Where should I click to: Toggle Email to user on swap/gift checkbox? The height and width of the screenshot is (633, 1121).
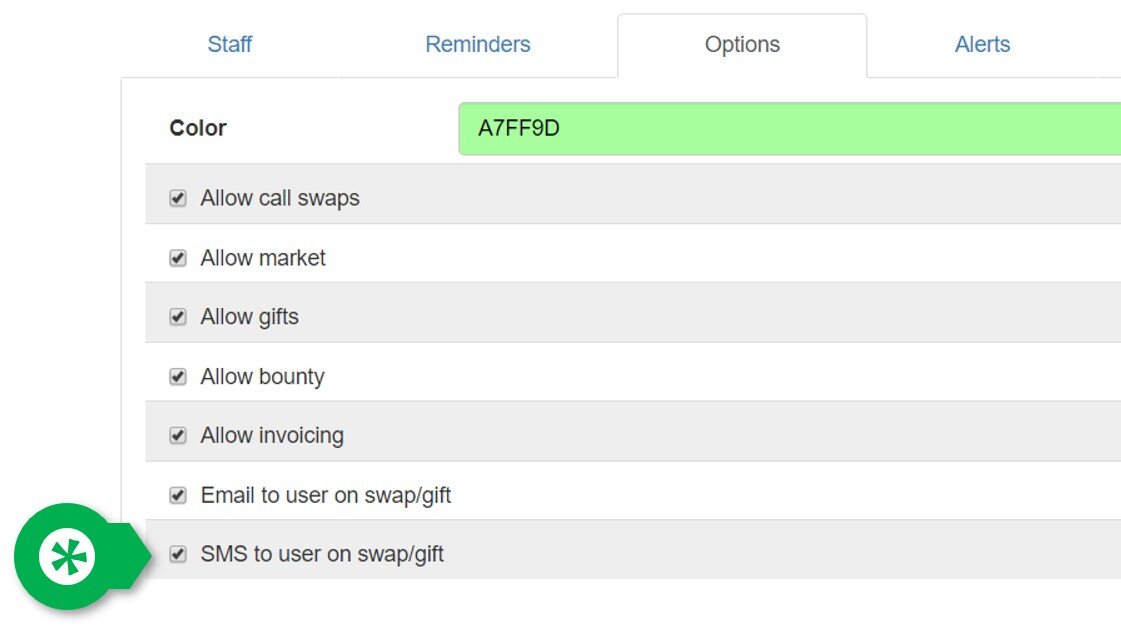pos(178,495)
